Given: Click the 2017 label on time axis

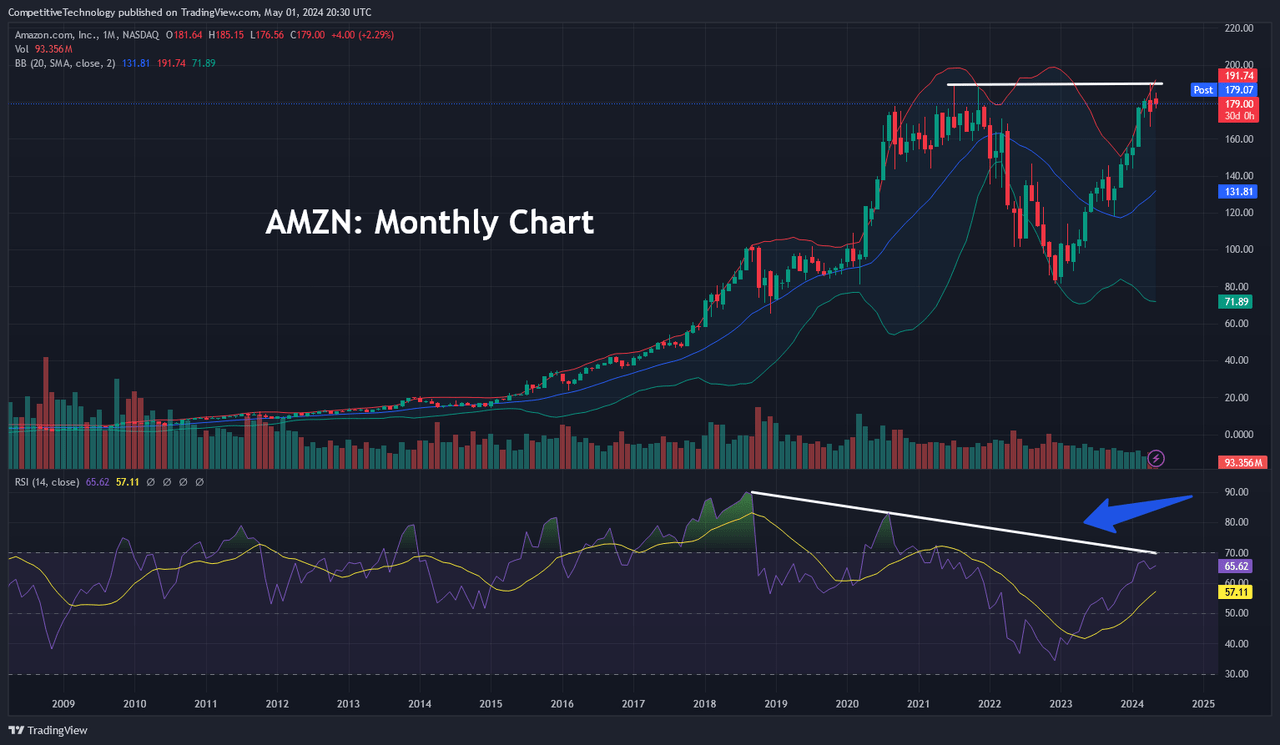Looking at the screenshot, I should [633, 704].
